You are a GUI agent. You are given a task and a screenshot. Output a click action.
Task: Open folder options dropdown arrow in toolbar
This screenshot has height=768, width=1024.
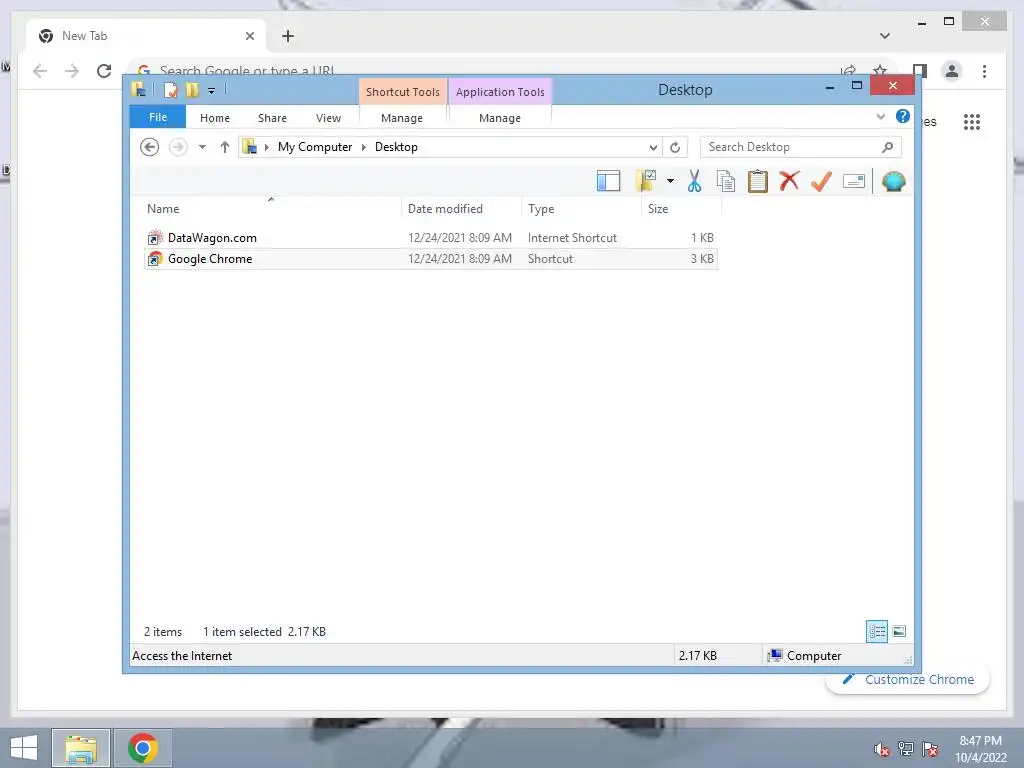[x=670, y=181]
